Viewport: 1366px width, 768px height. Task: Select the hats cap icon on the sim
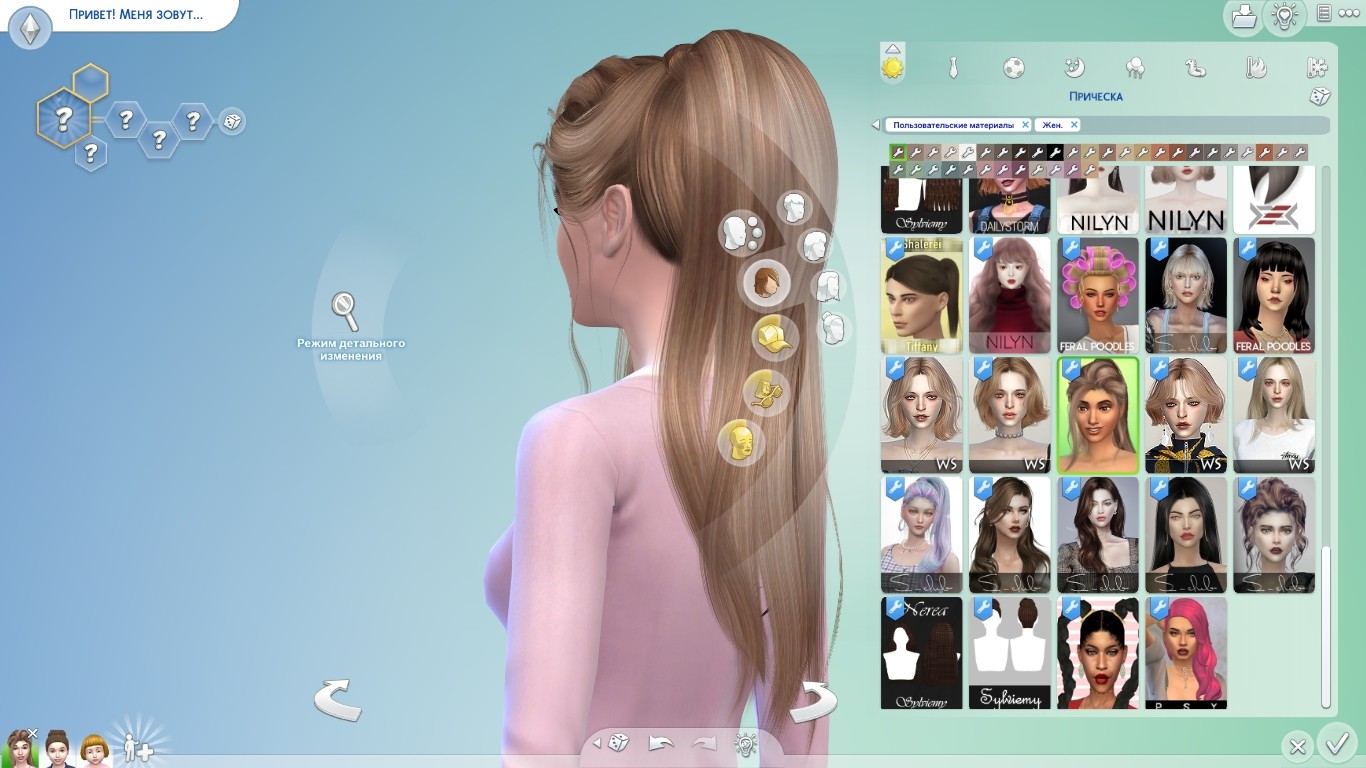coord(774,336)
